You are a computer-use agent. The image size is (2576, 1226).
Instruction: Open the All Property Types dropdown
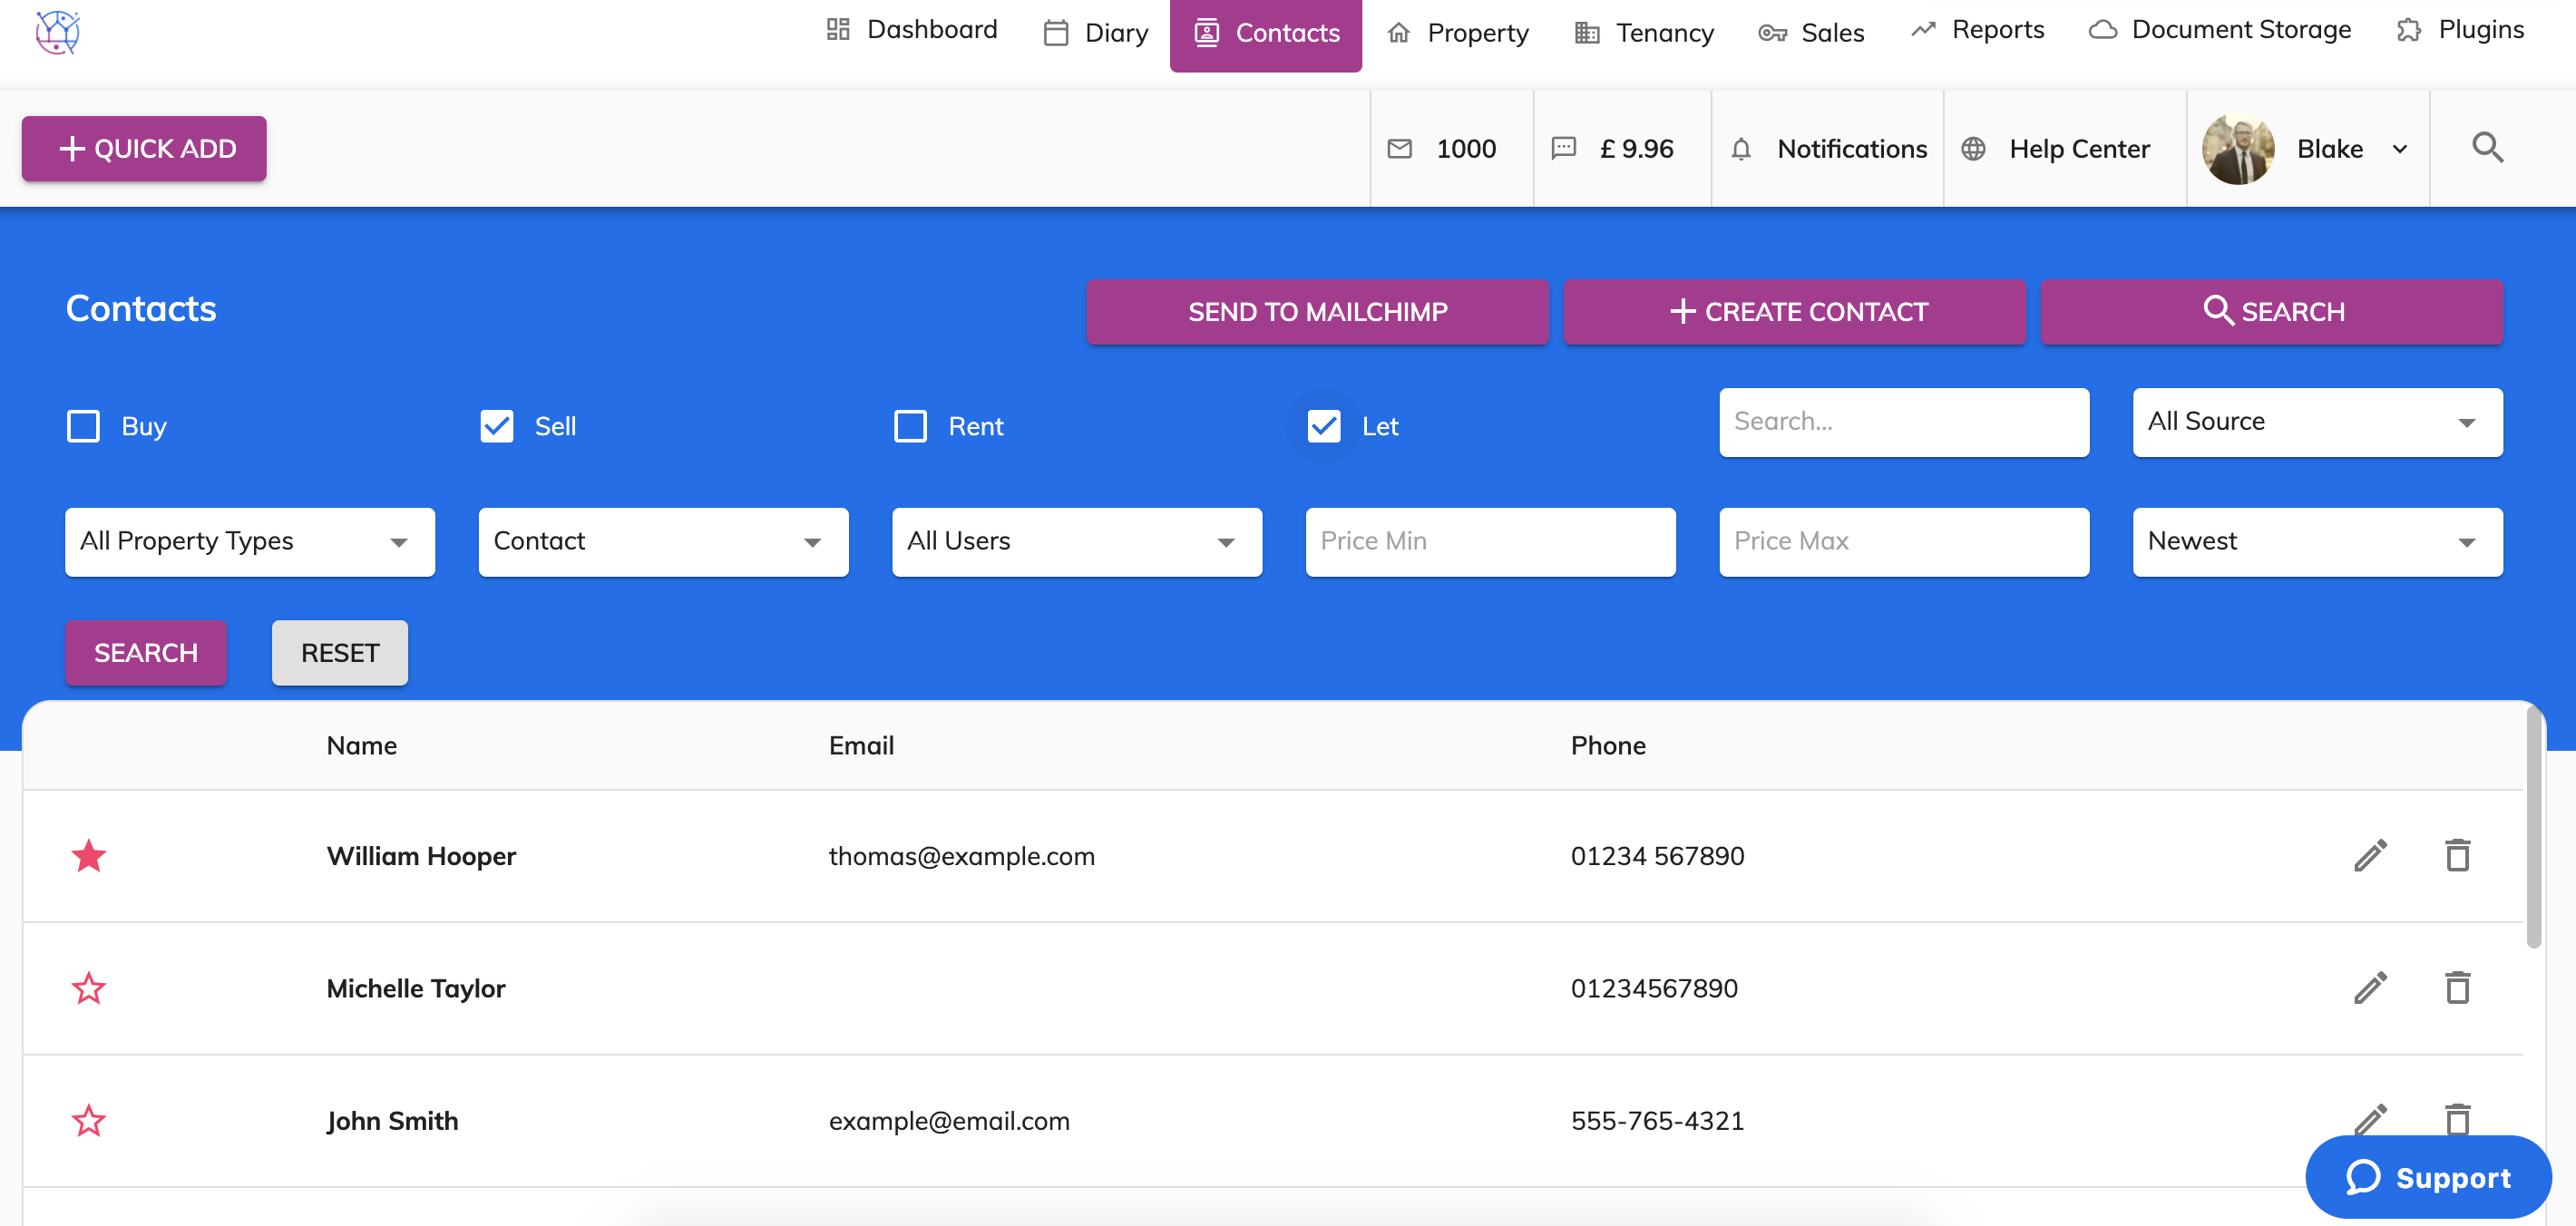[x=250, y=541]
